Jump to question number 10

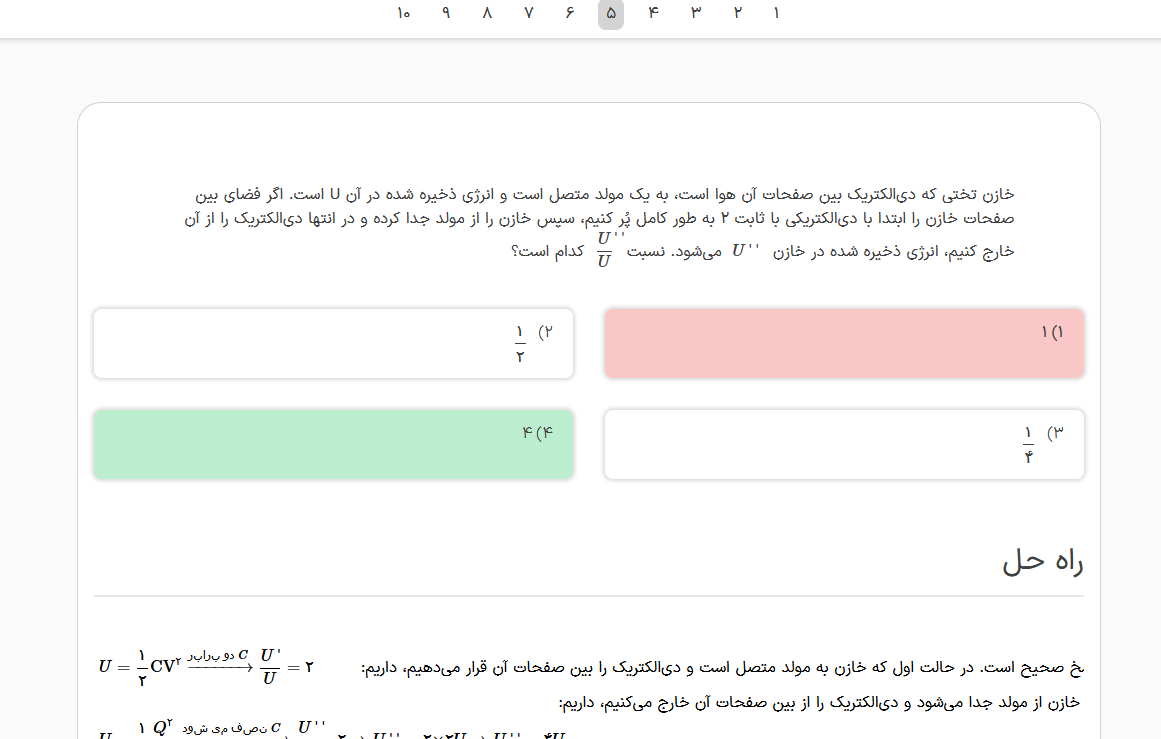coord(403,14)
